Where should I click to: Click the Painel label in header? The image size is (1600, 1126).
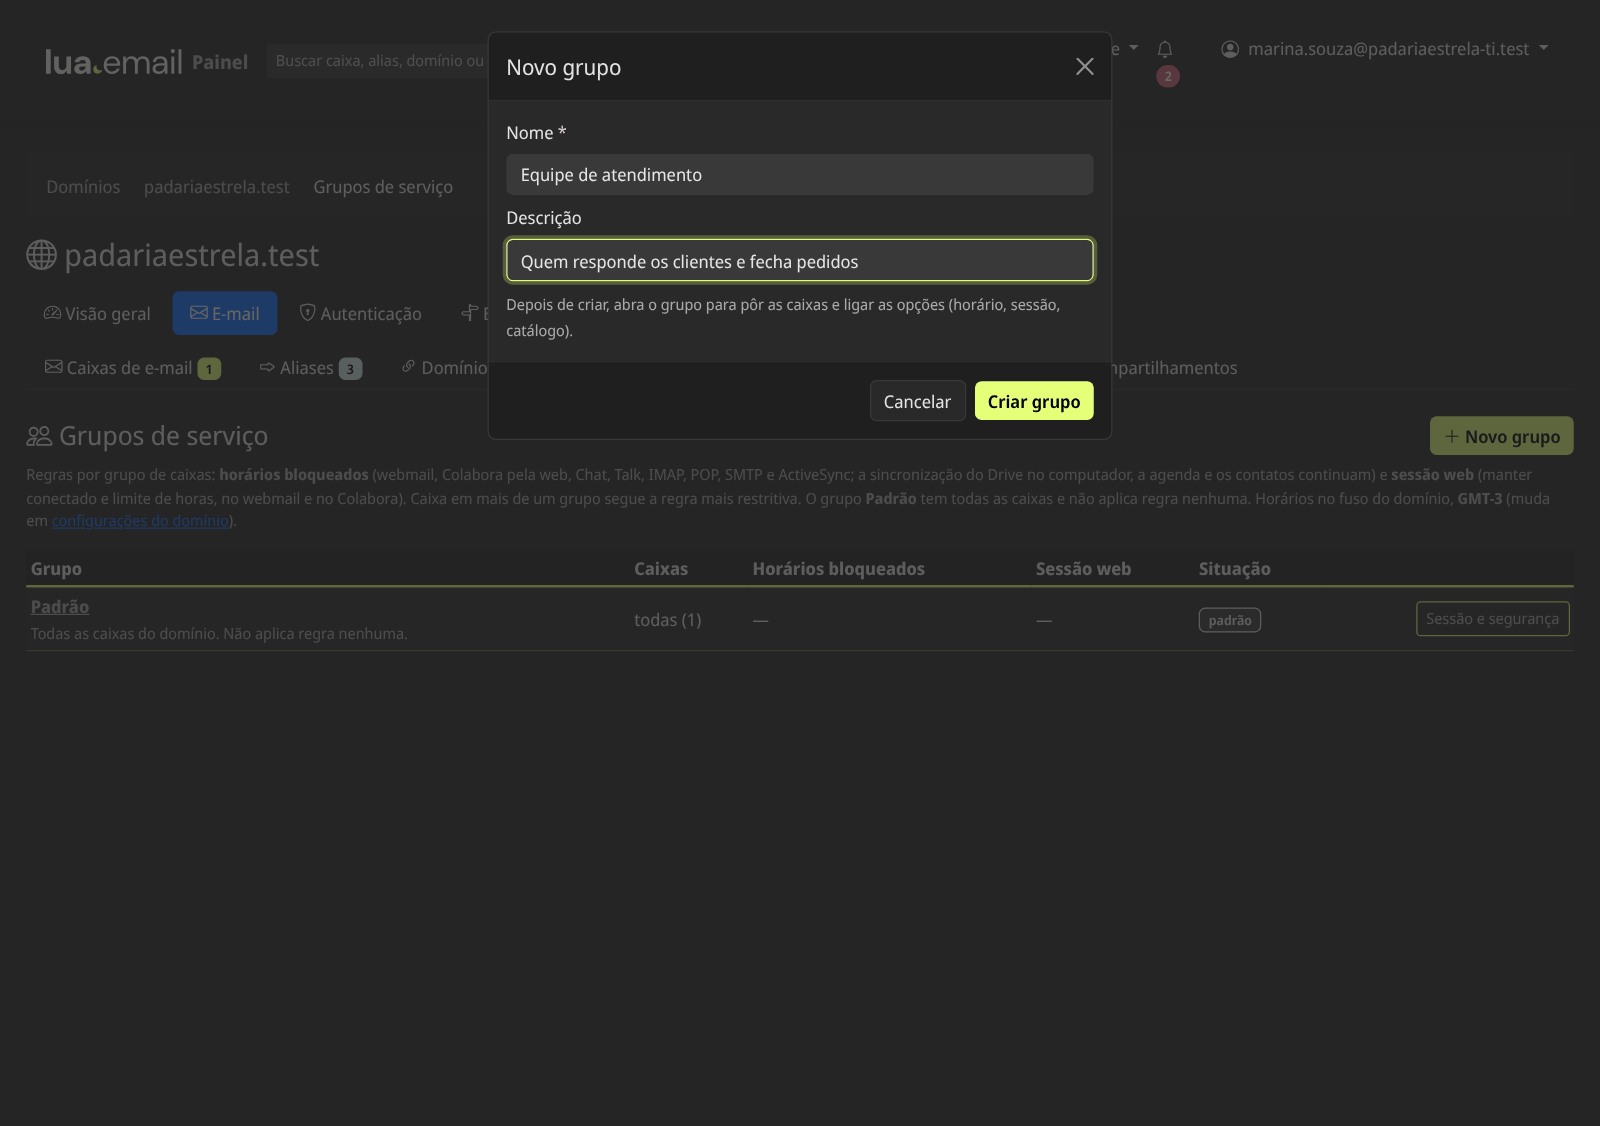pyautogui.click(x=220, y=62)
